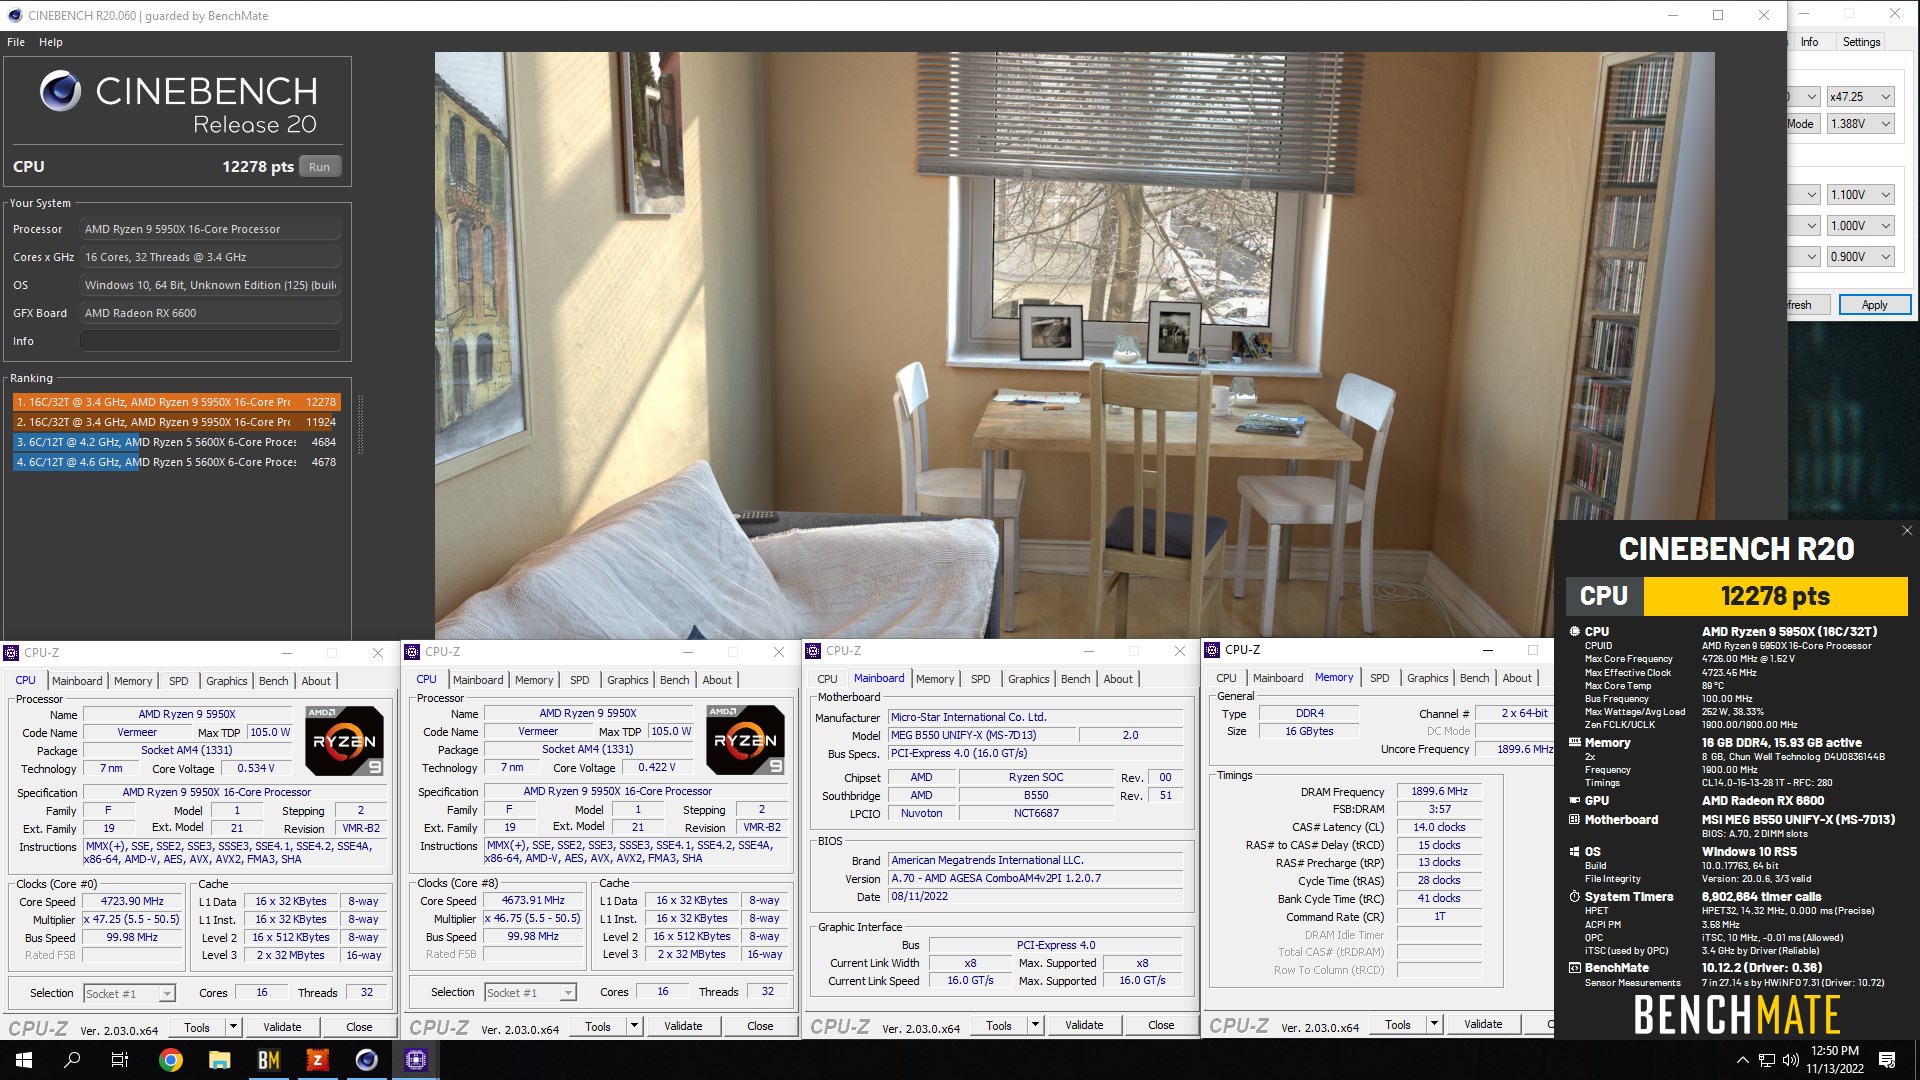Click Apply in the tuning utility
The image size is (1920, 1080).
1874,305
